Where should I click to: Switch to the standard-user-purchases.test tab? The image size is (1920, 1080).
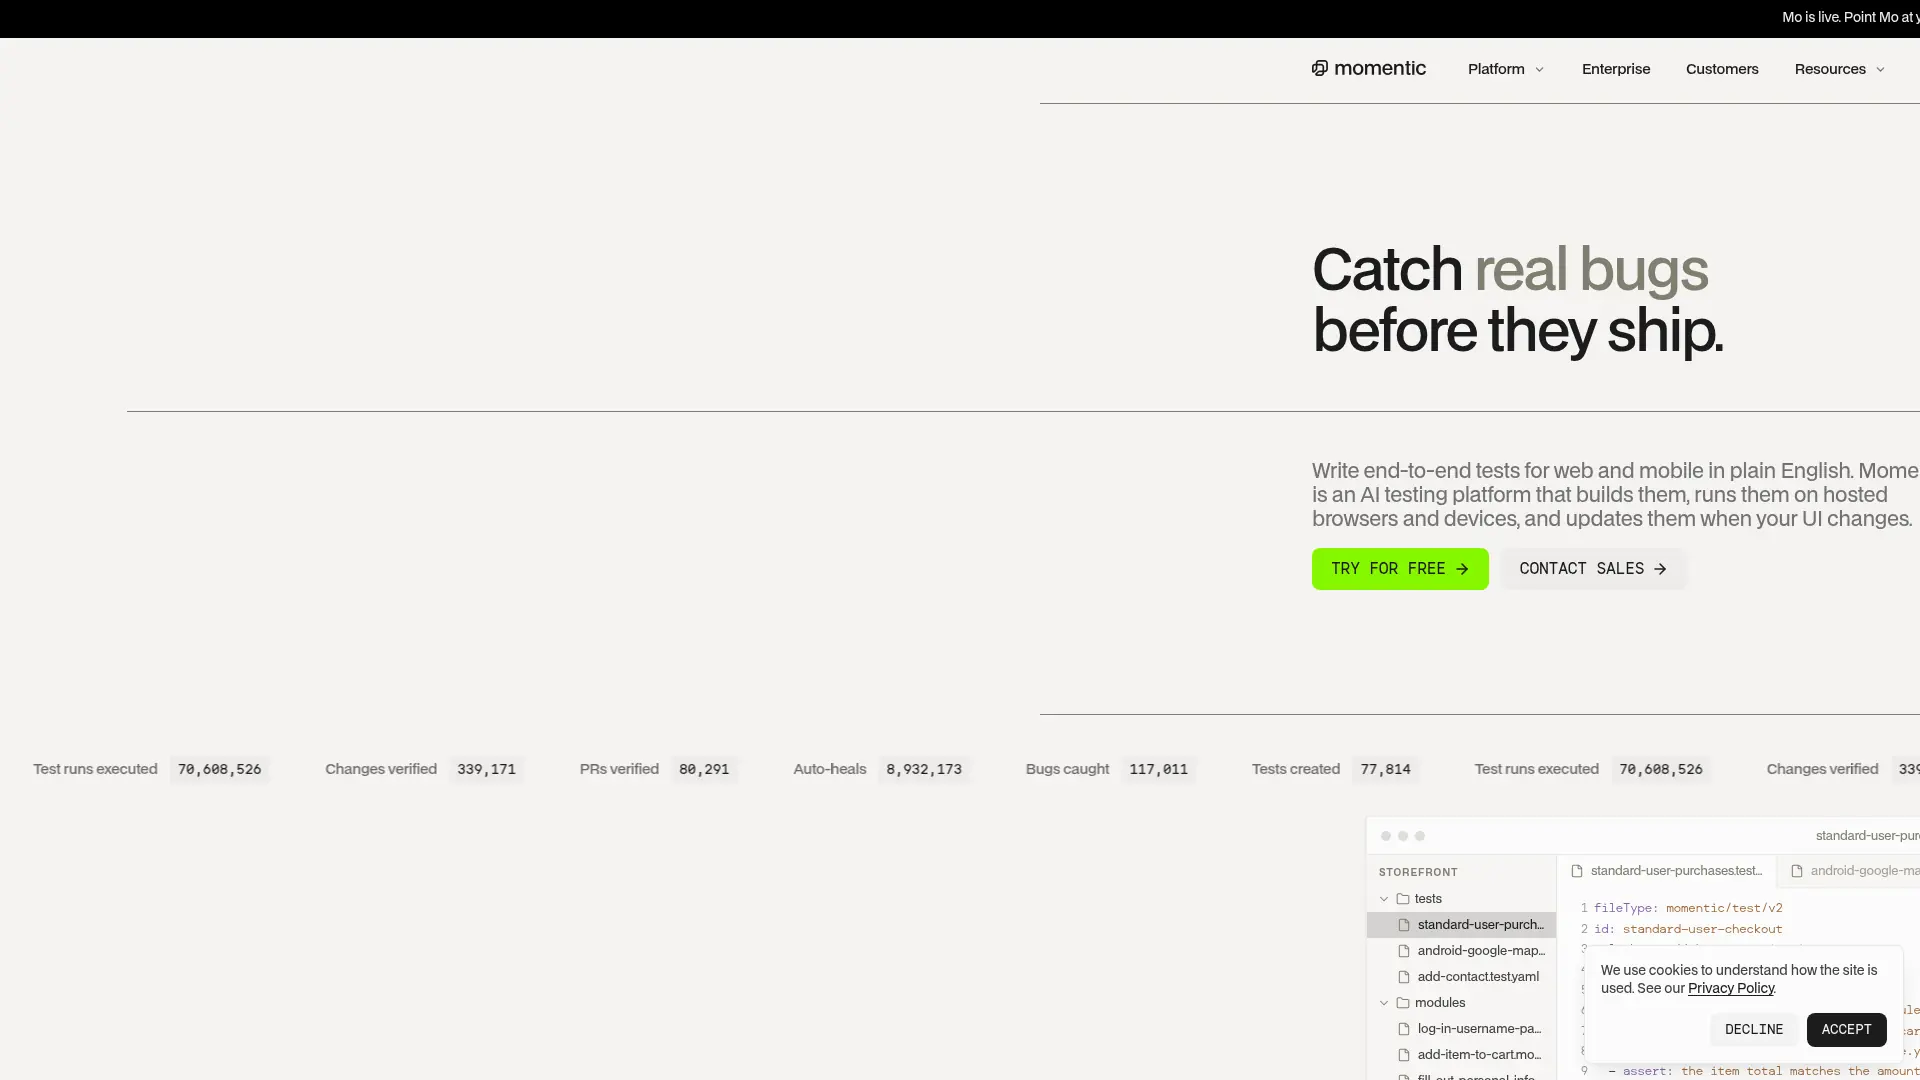tap(1666, 871)
